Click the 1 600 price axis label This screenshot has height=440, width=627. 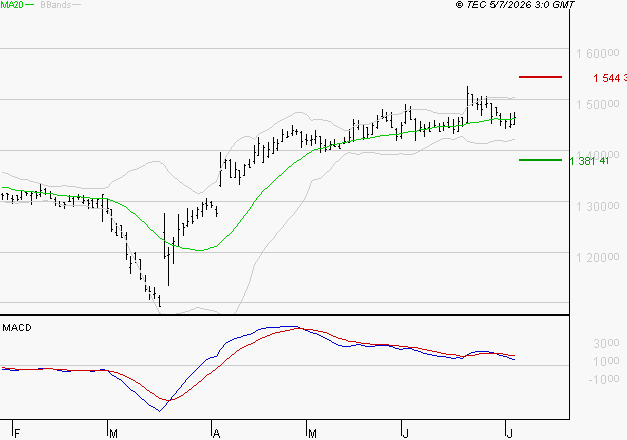(597, 53)
